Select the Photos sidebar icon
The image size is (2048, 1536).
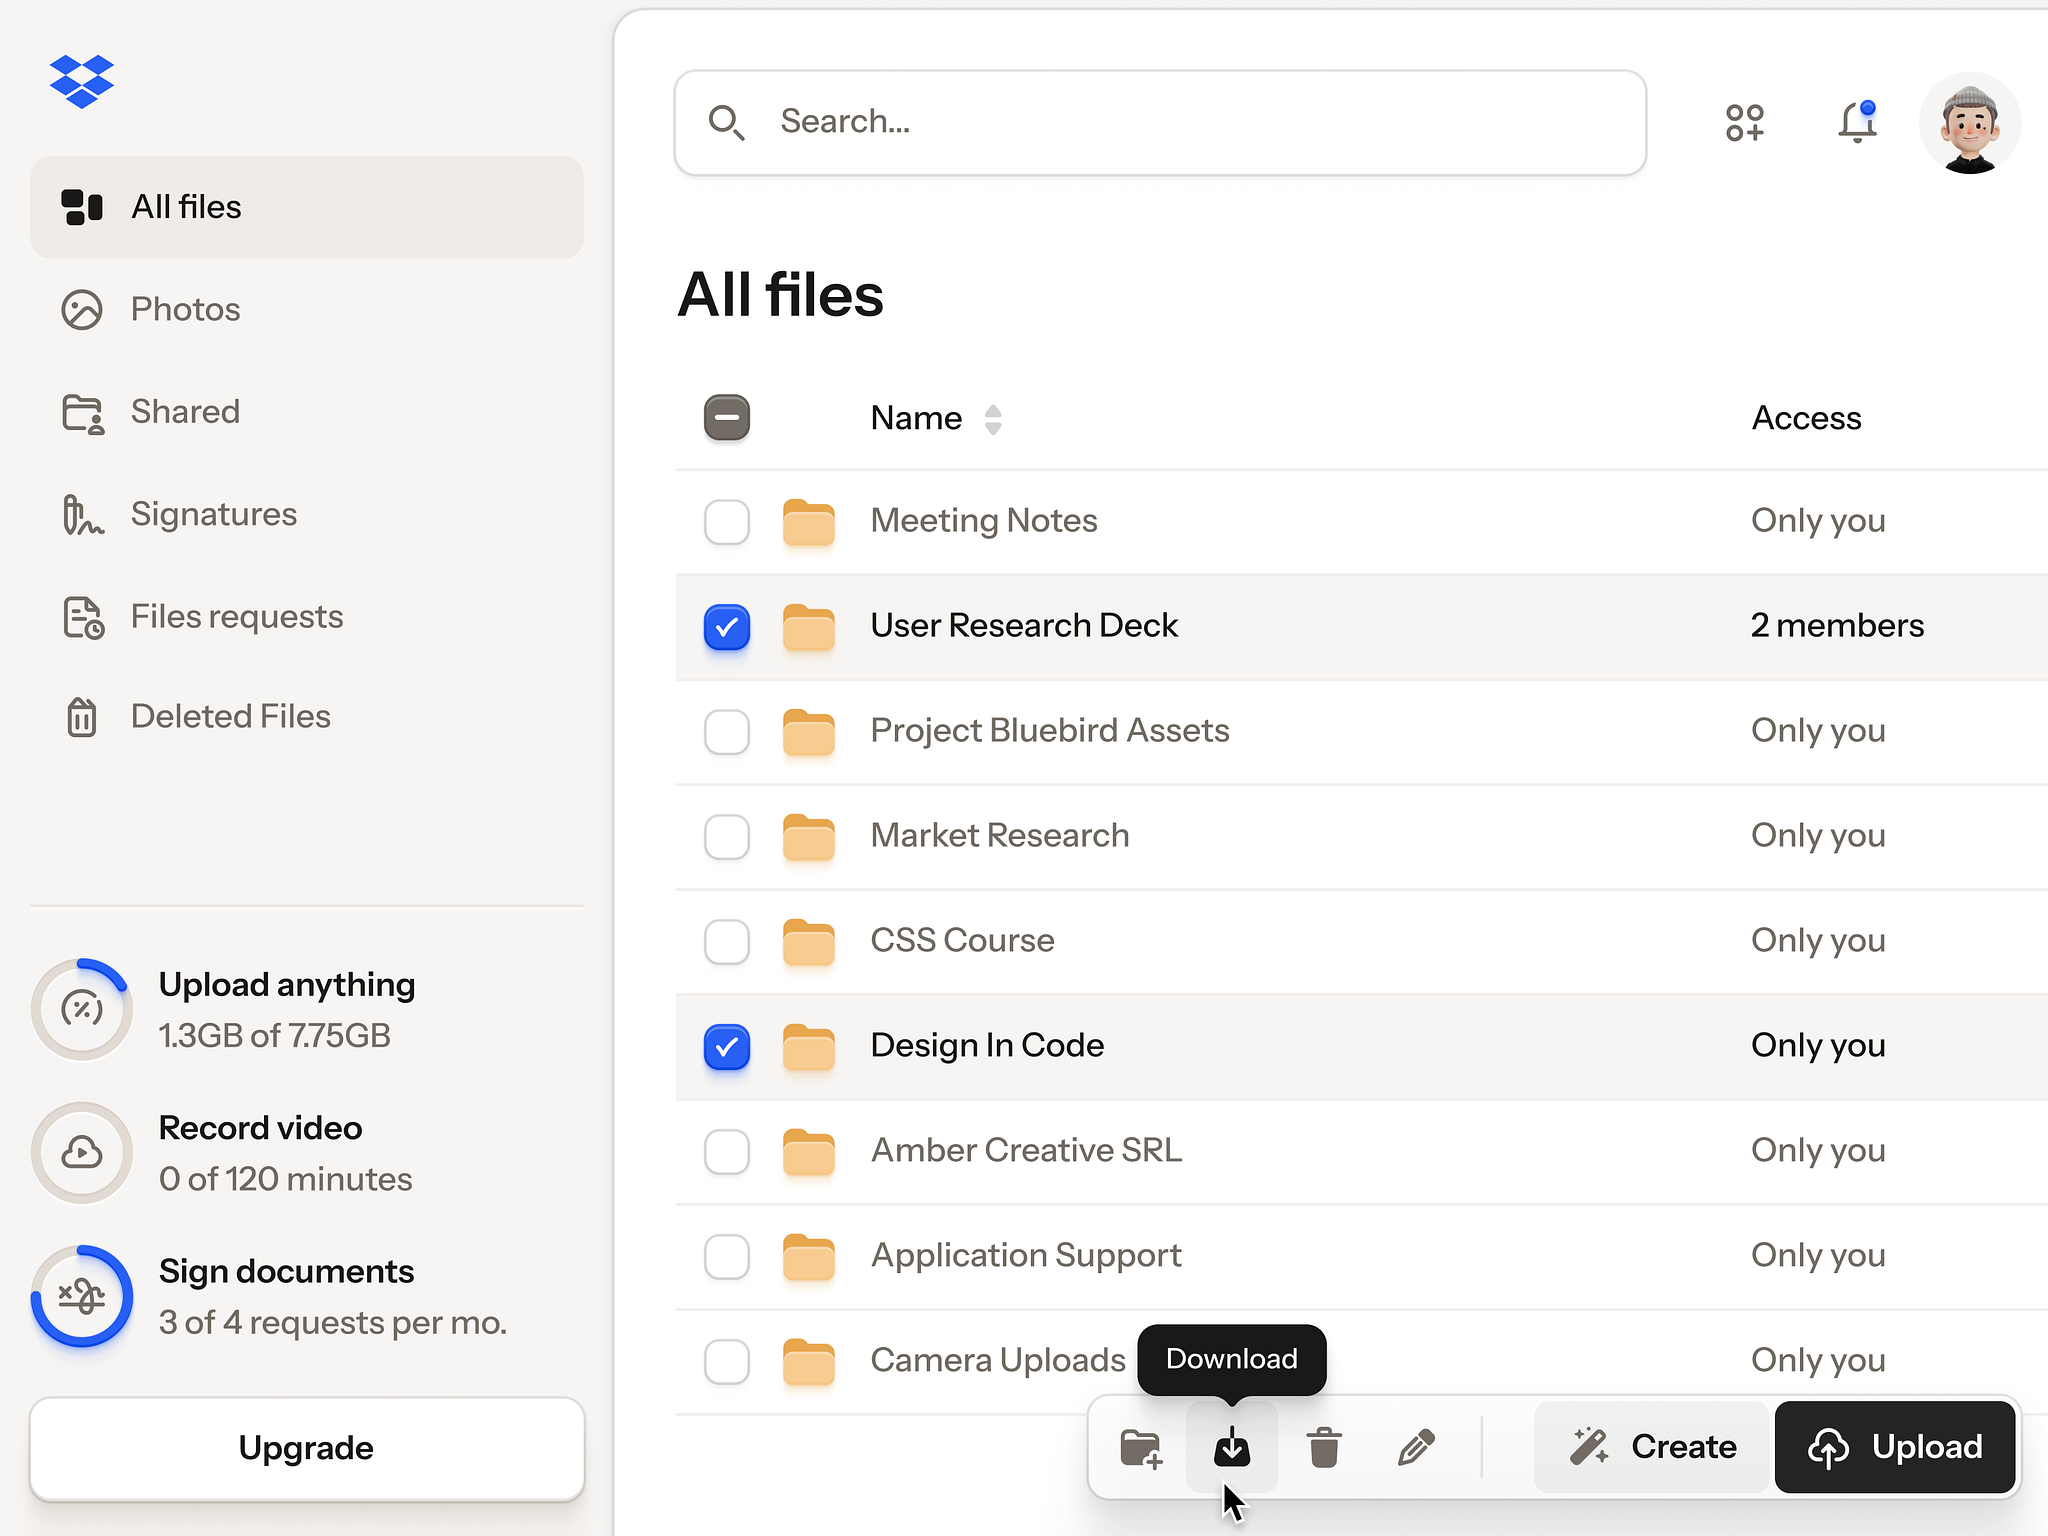click(x=82, y=309)
